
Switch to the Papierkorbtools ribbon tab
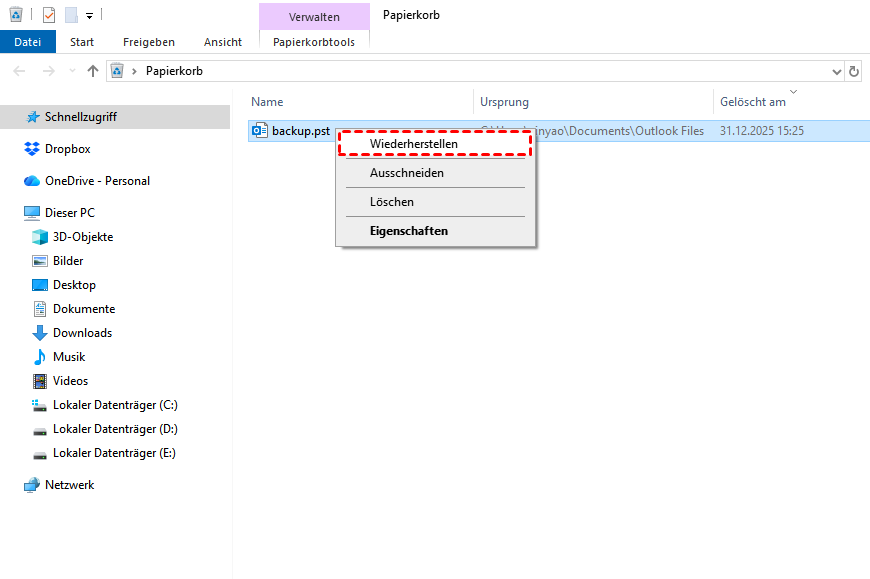[x=313, y=42]
